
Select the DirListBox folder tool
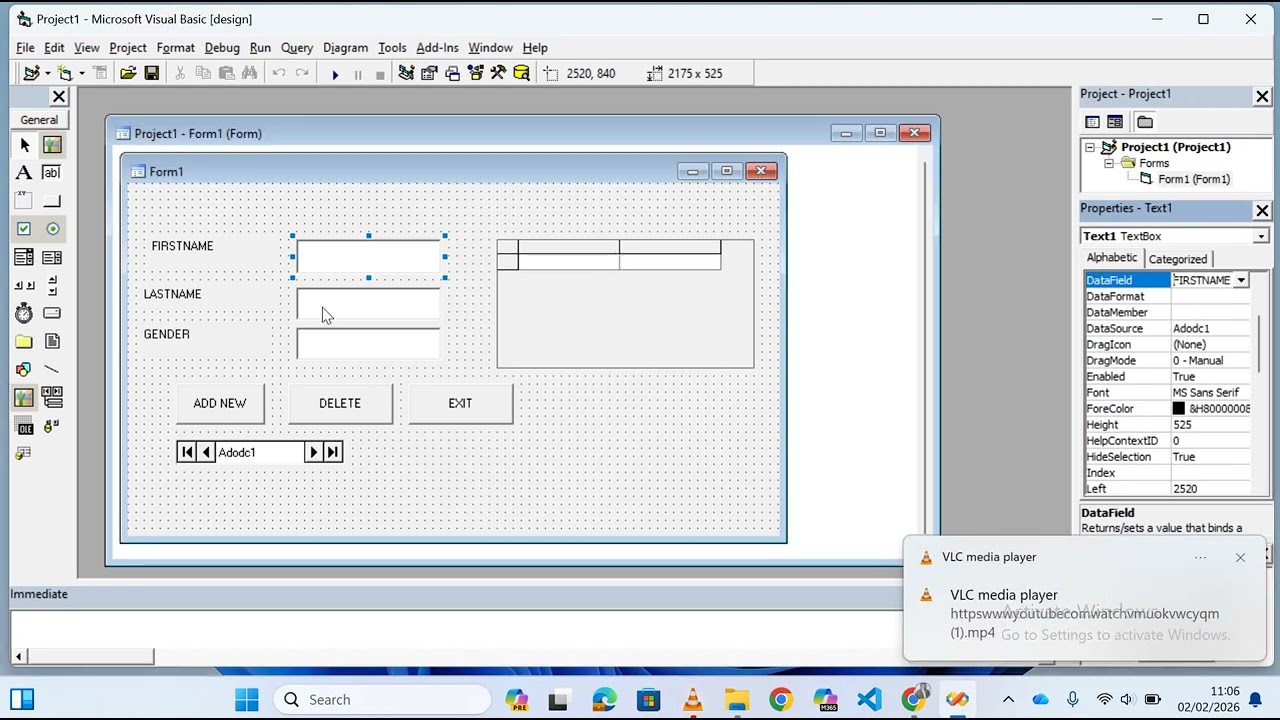24,341
